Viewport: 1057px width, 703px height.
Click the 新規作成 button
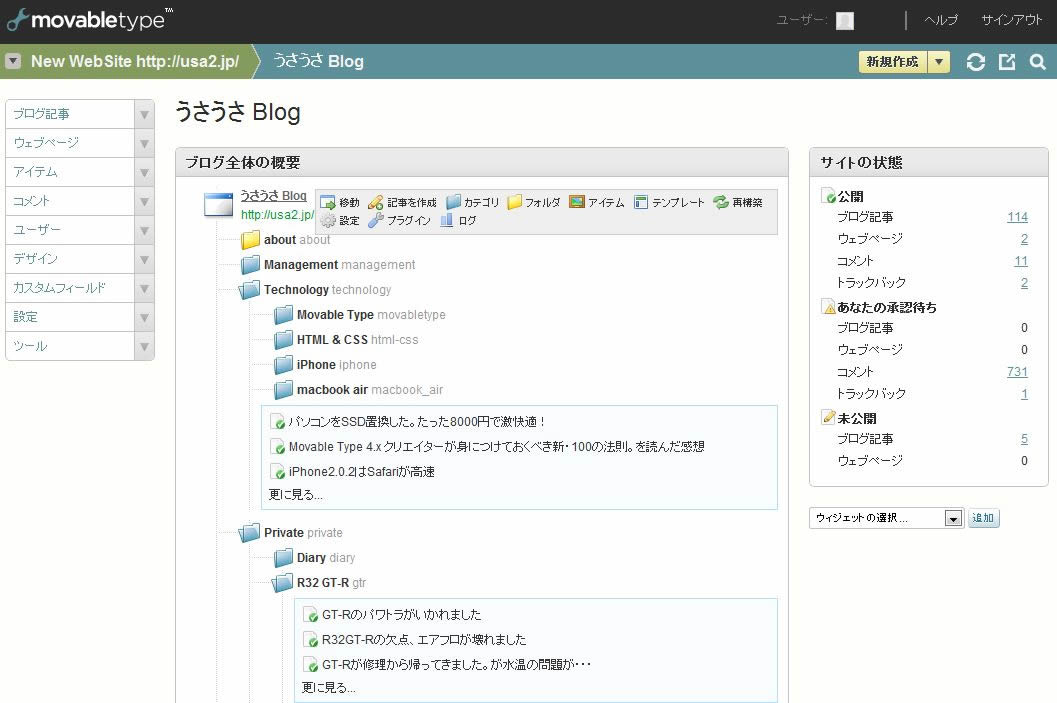893,62
